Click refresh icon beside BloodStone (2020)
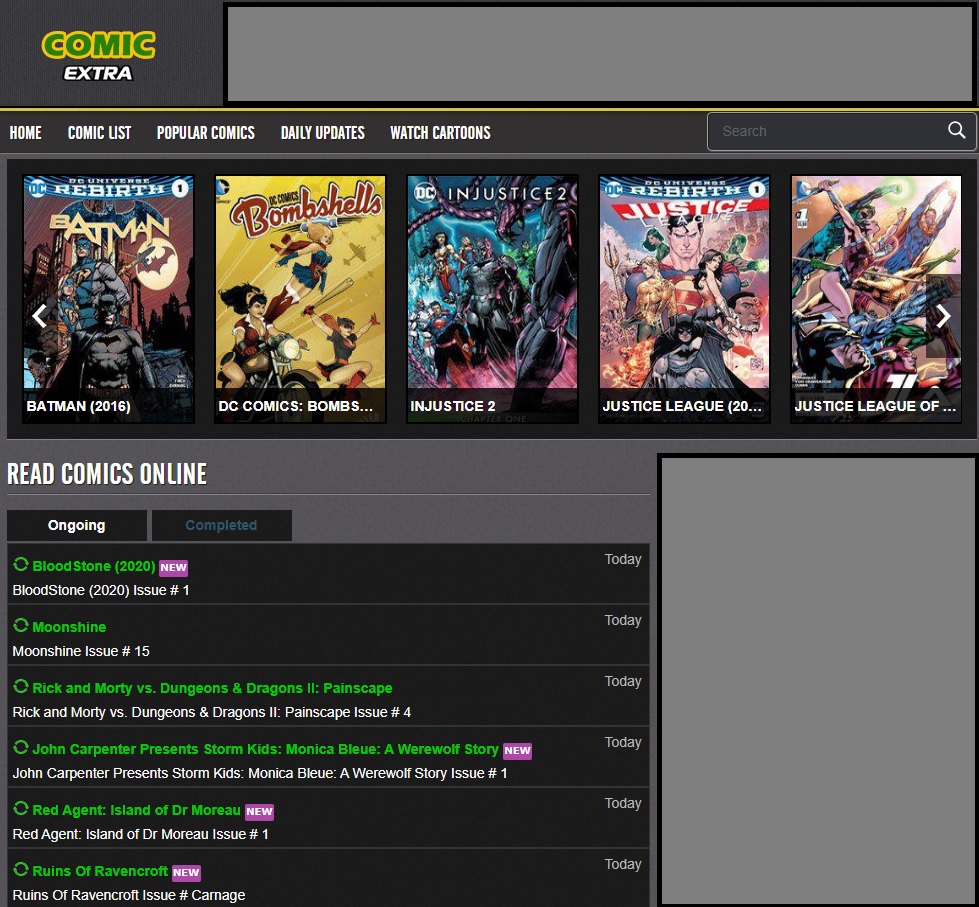 click(21, 564)
